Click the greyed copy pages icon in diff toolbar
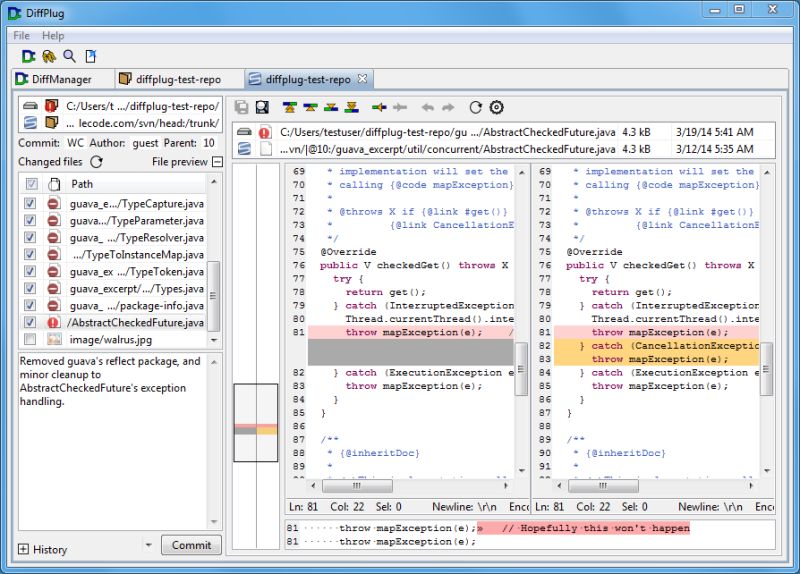 241,107
